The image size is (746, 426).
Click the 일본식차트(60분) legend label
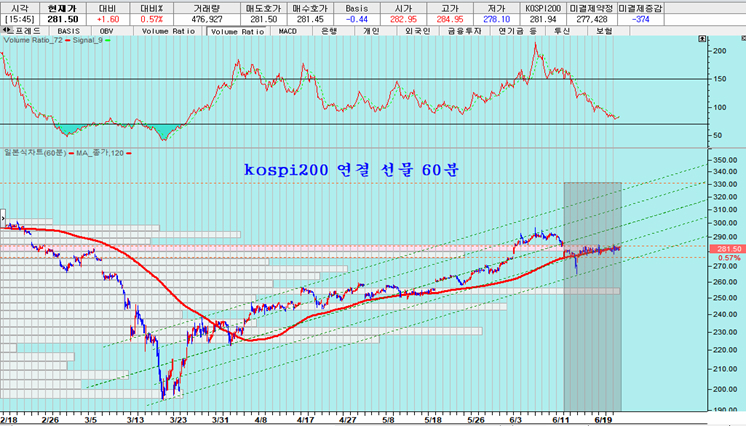click(35, 153)
